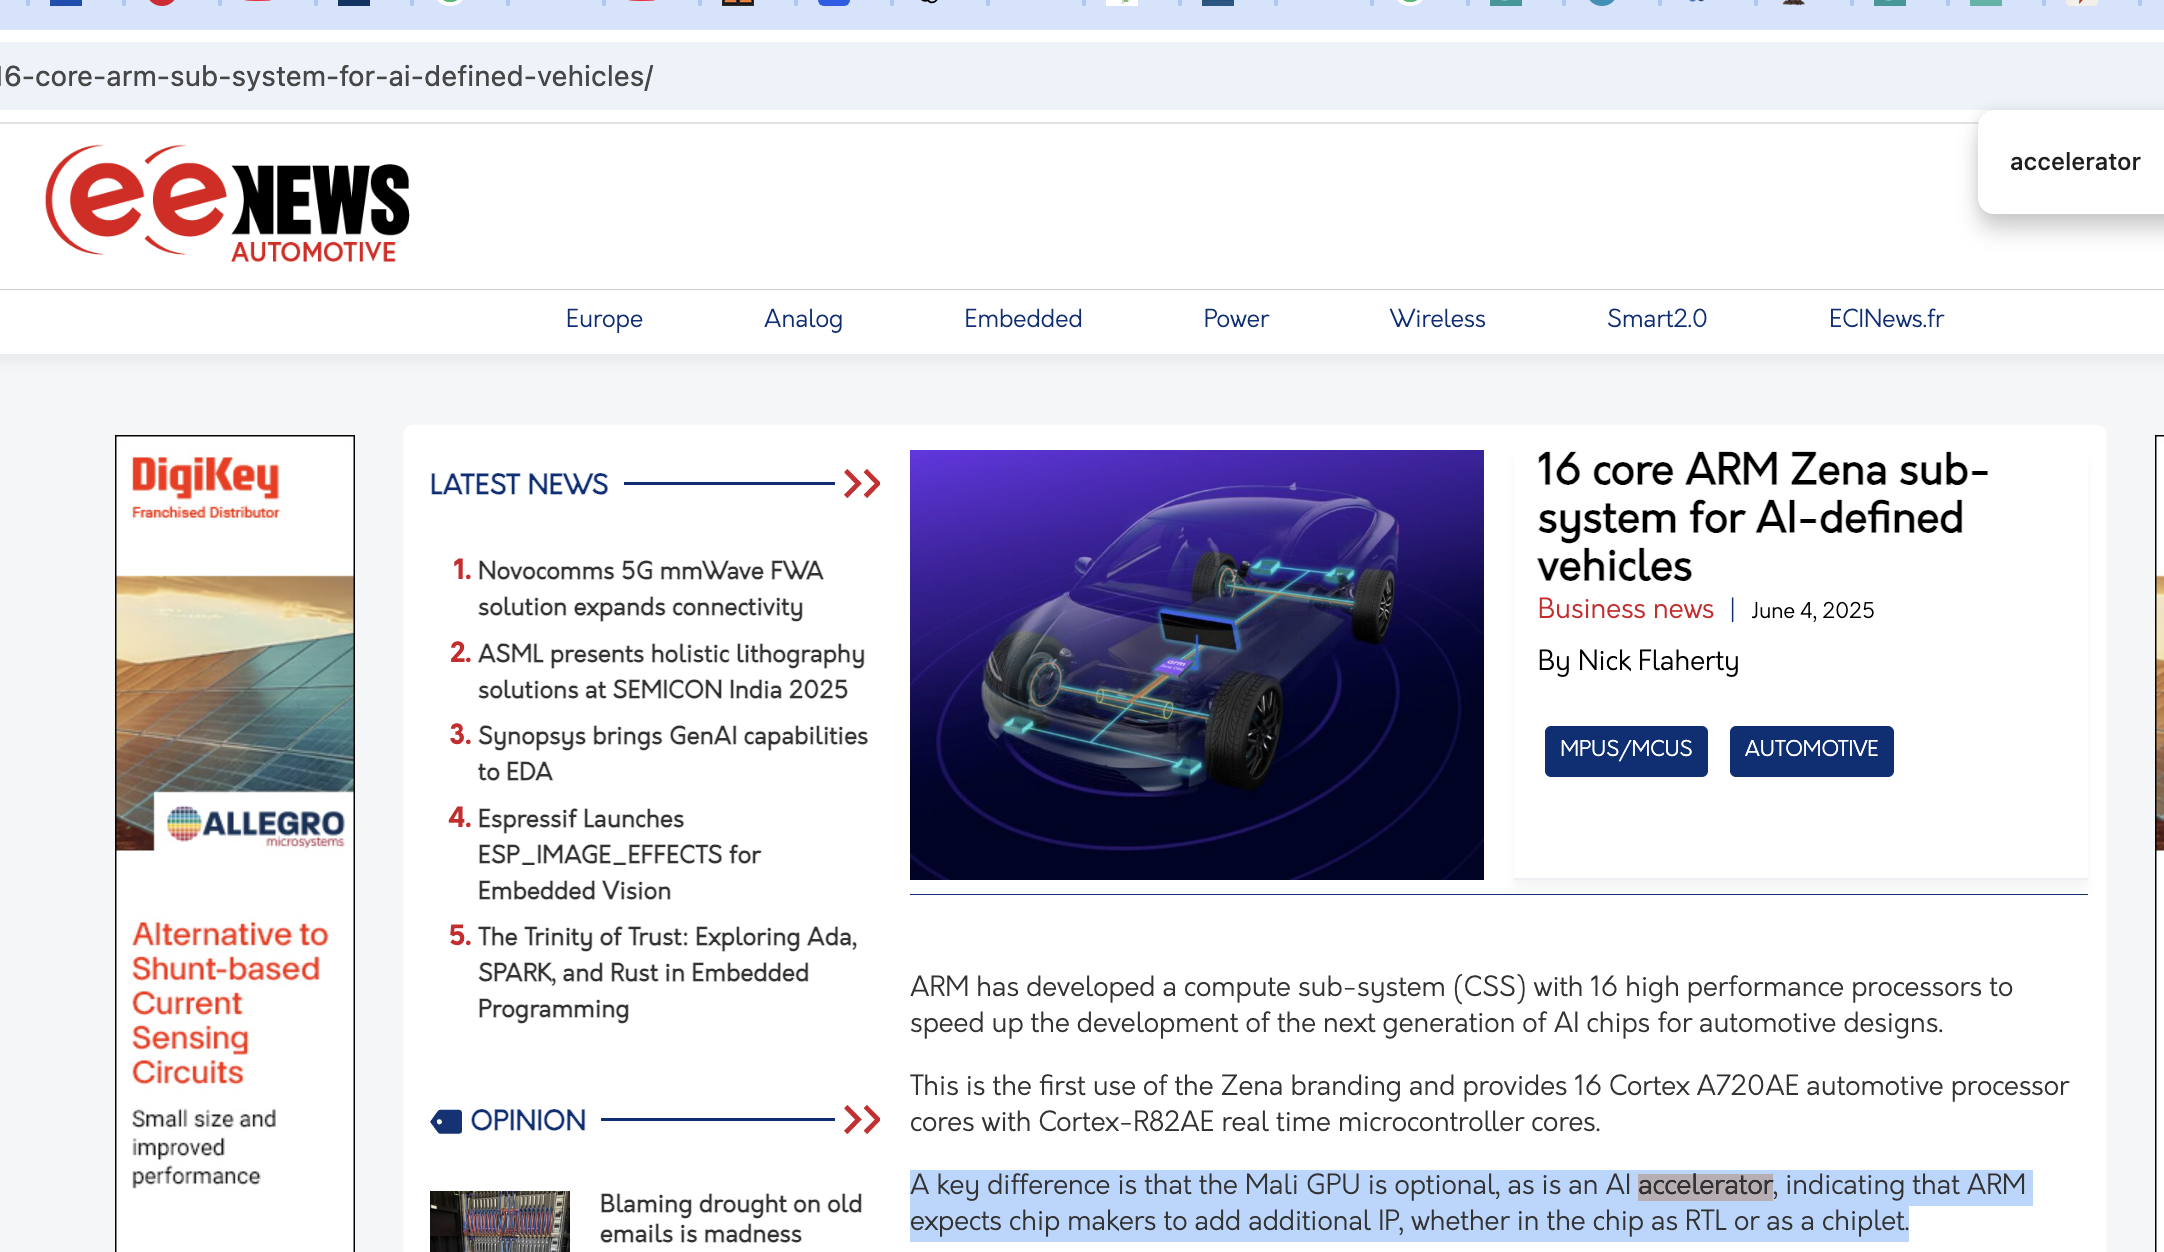Open Blaming drought on old emails opinion
Screen dimensions: 2164x1252
tap(731, 1219)
